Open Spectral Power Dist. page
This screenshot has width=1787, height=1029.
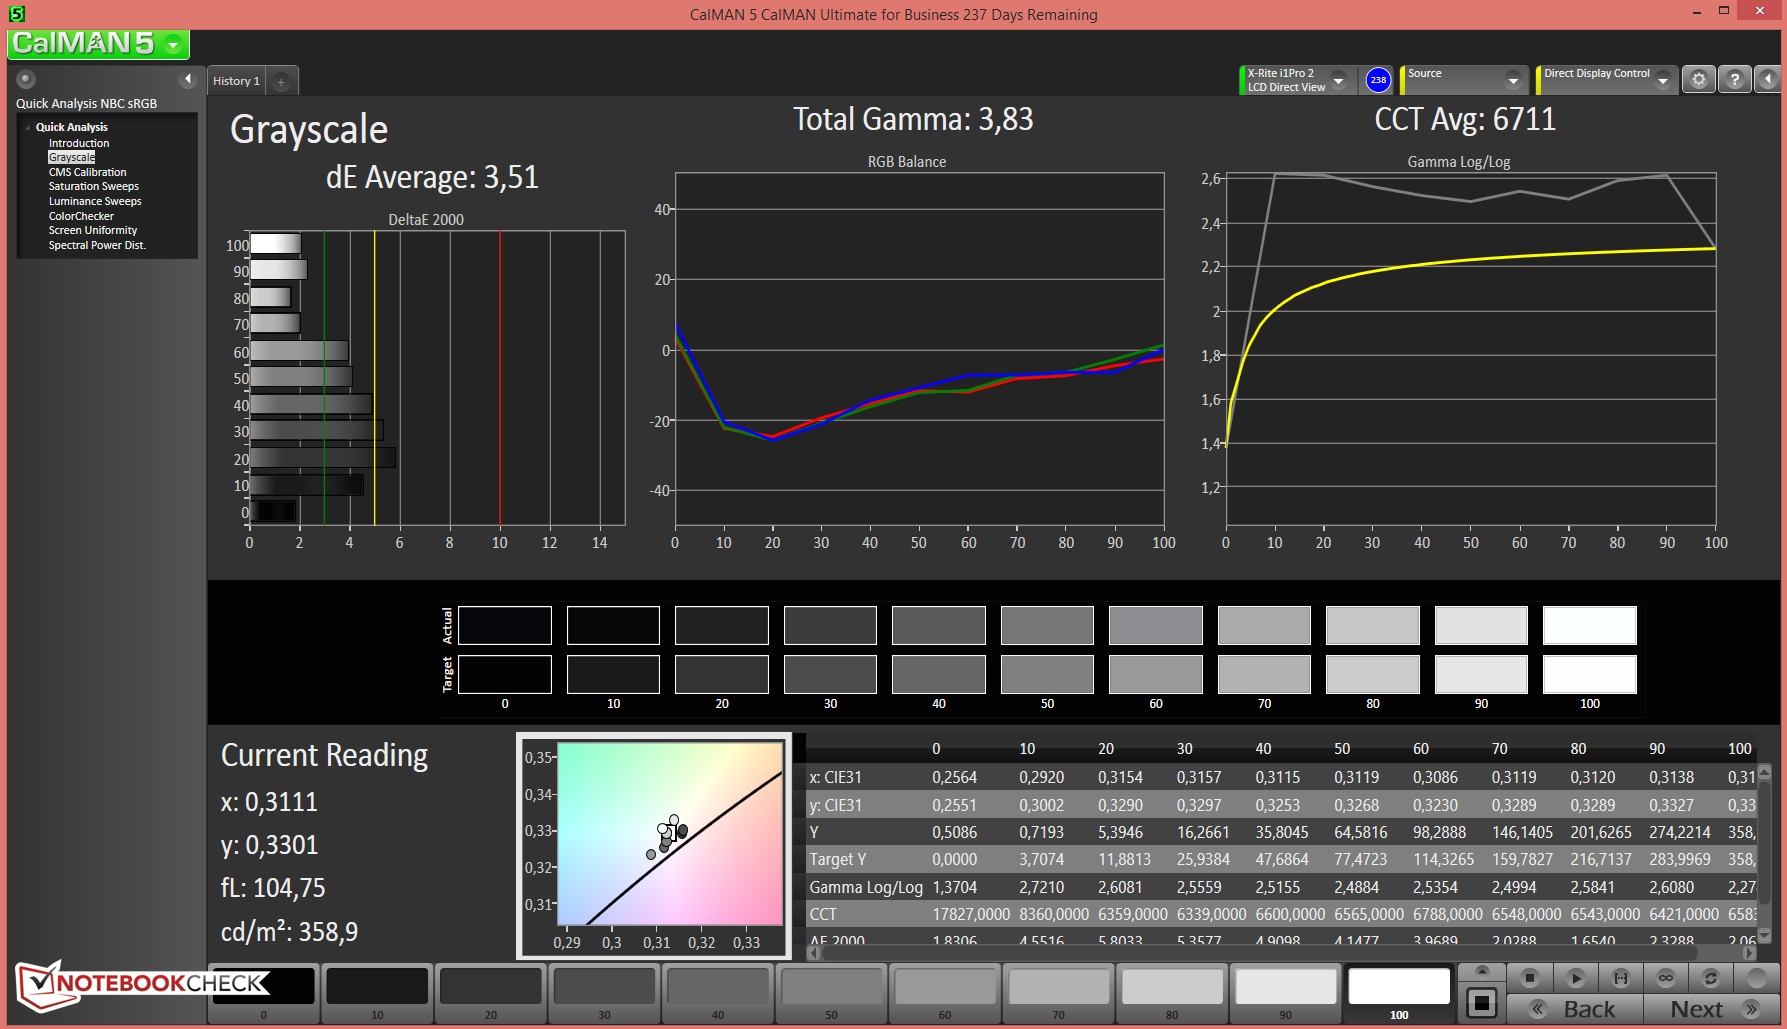tap(97, 245)
